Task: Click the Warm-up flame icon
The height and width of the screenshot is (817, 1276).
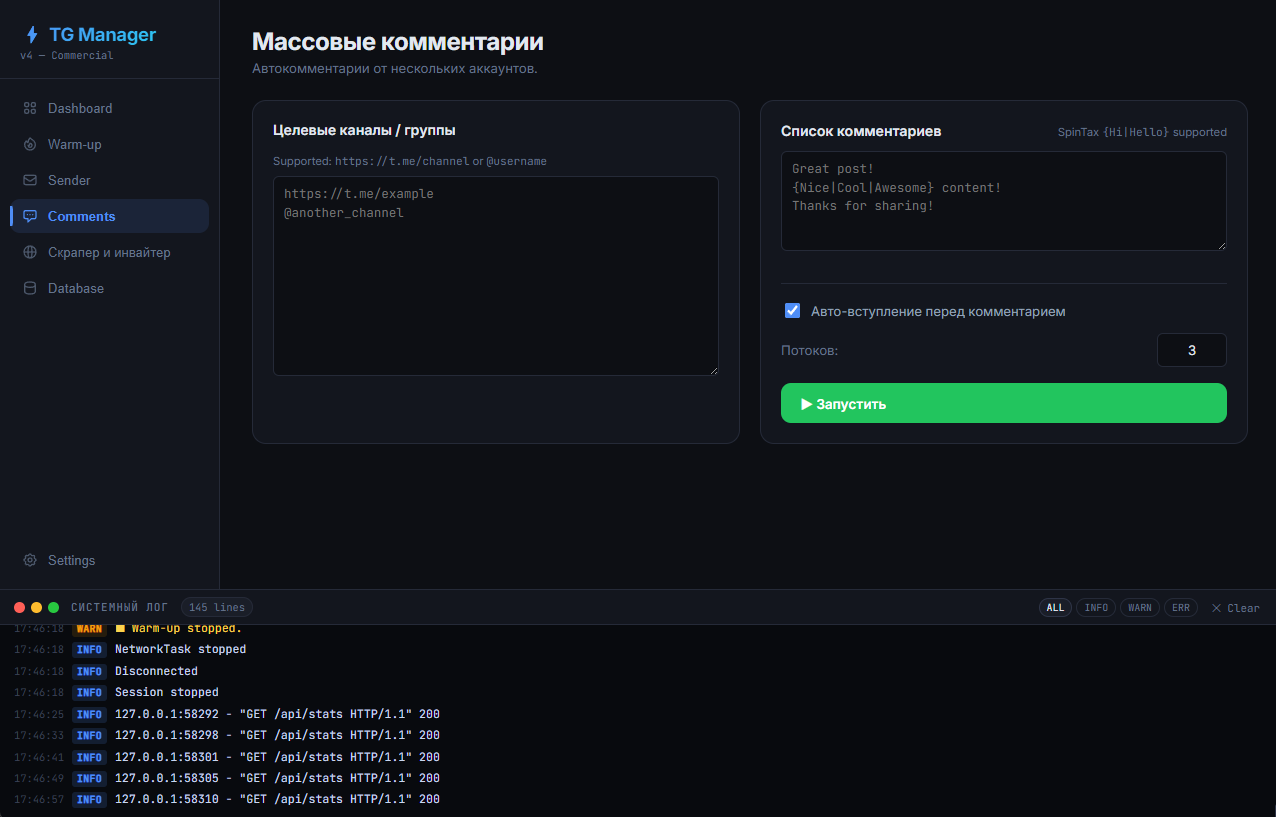Action: click(x=30, y=144)
